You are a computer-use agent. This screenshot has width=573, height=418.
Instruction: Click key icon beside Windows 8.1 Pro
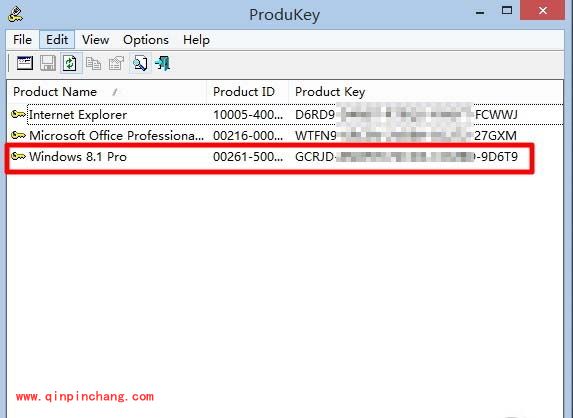click(x=18, y=156)
